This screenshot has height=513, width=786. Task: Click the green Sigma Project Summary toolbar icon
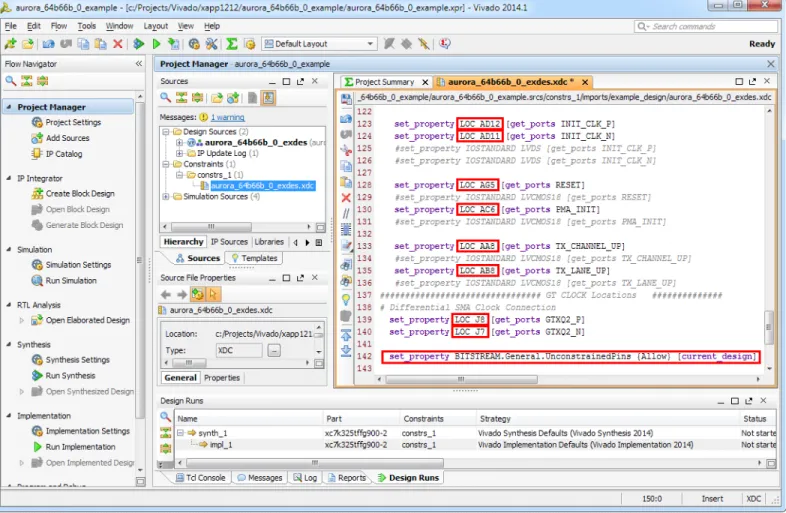pyautogui.click(x=232, y=44)
